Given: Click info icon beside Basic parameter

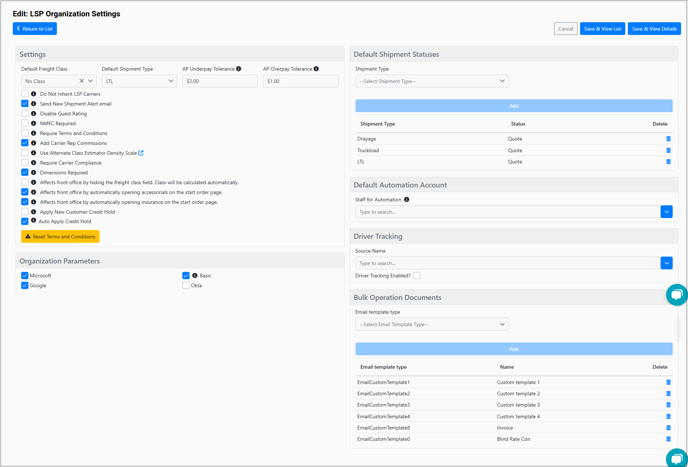Looking at the screenshot, I should [195, 276].
